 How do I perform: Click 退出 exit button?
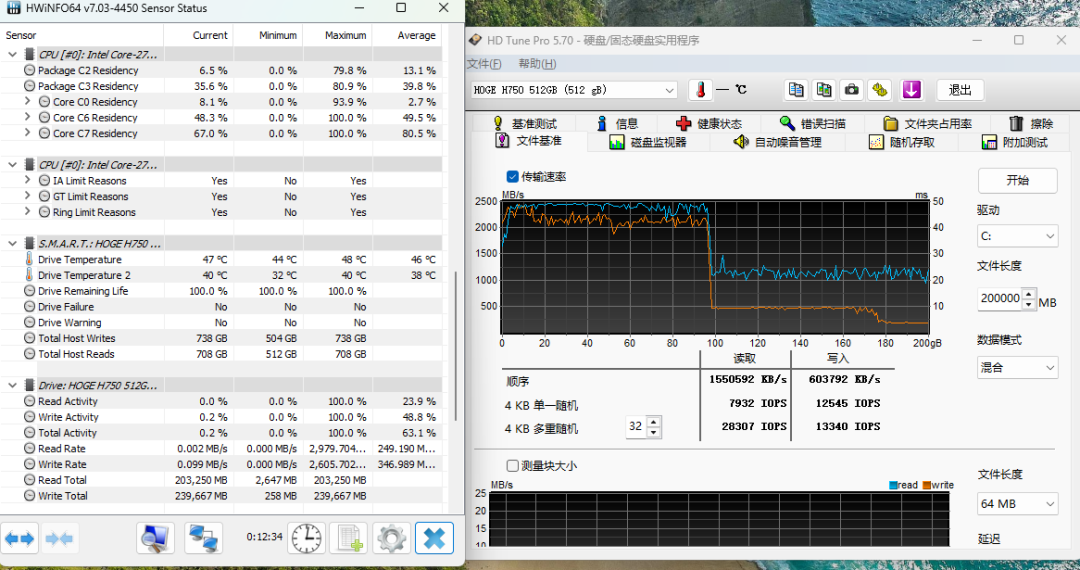pyautogui.click(x=960, y=90)
